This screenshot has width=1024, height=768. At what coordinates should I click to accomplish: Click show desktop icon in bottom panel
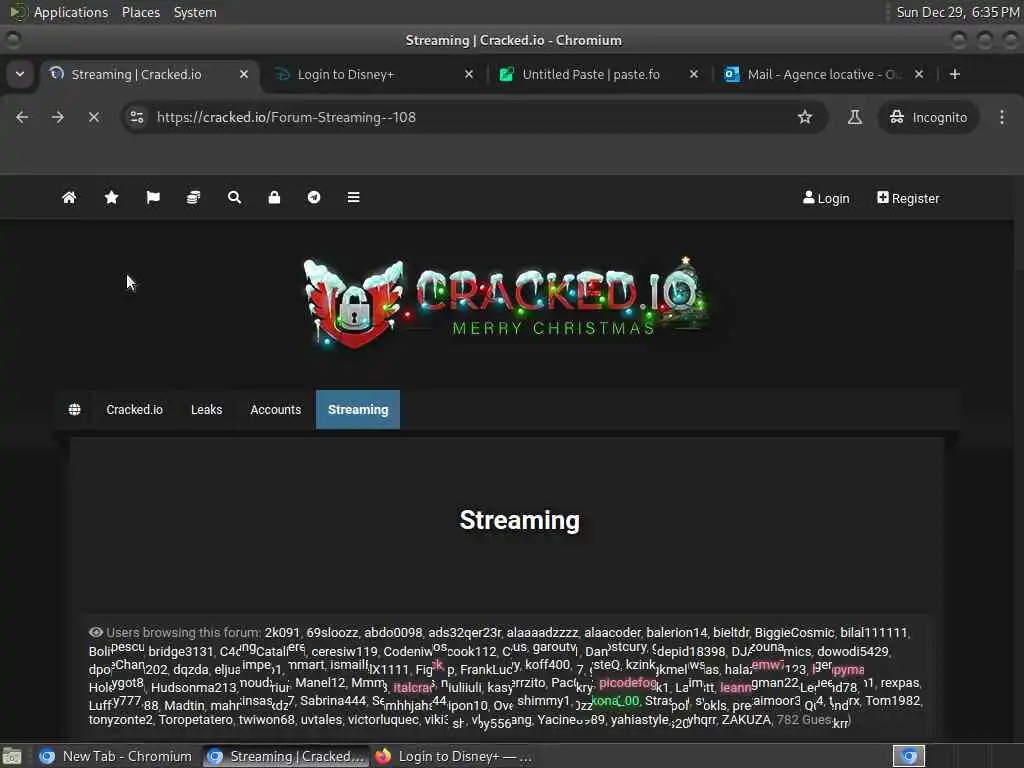coord(12,756)
